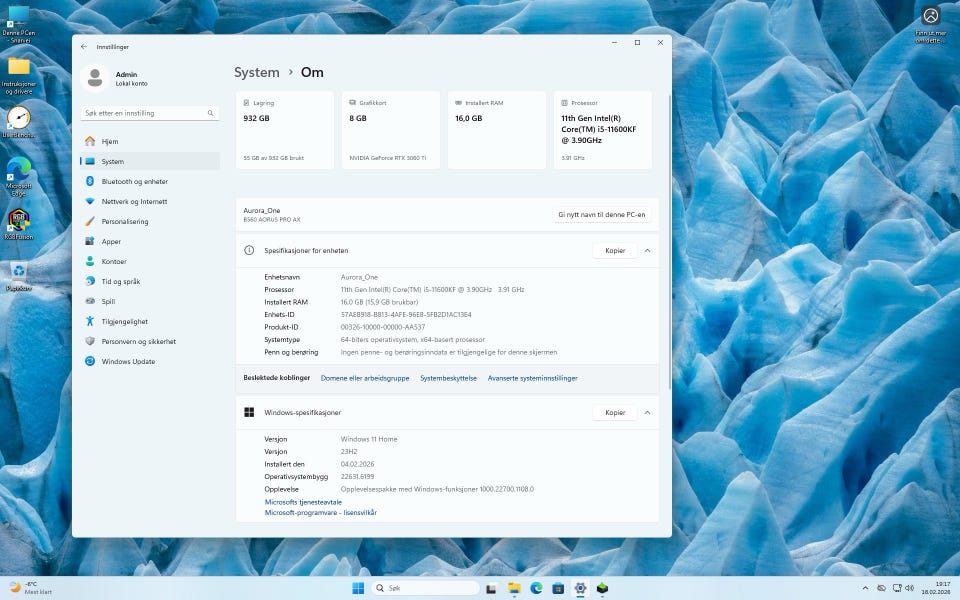Open Task View on the taskbar
960x600 pixels.
click(491, 588)
